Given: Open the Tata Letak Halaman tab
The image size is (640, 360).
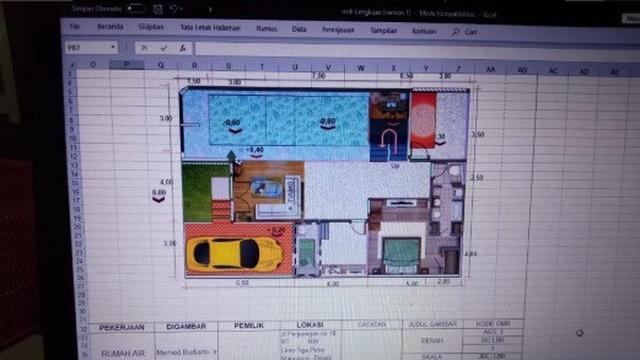Looking at the screenshot, I should point(210,28).
